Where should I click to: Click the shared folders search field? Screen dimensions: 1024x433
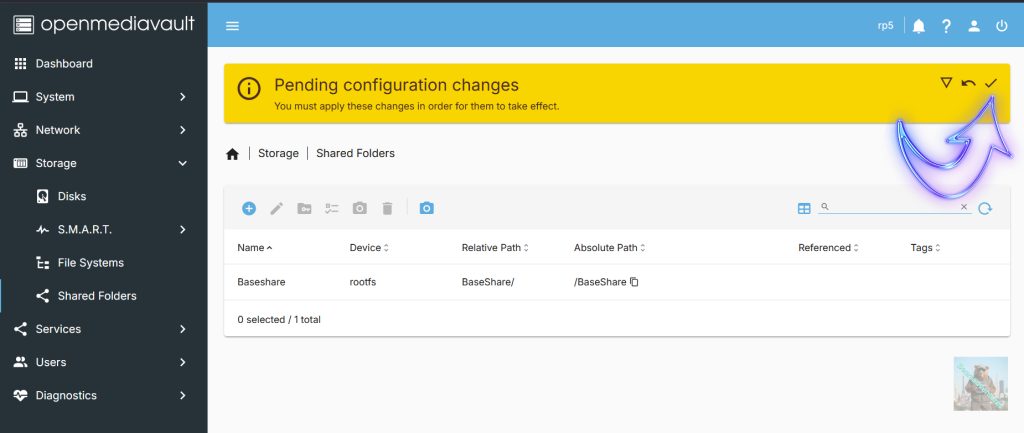click(x=888, y=207)
